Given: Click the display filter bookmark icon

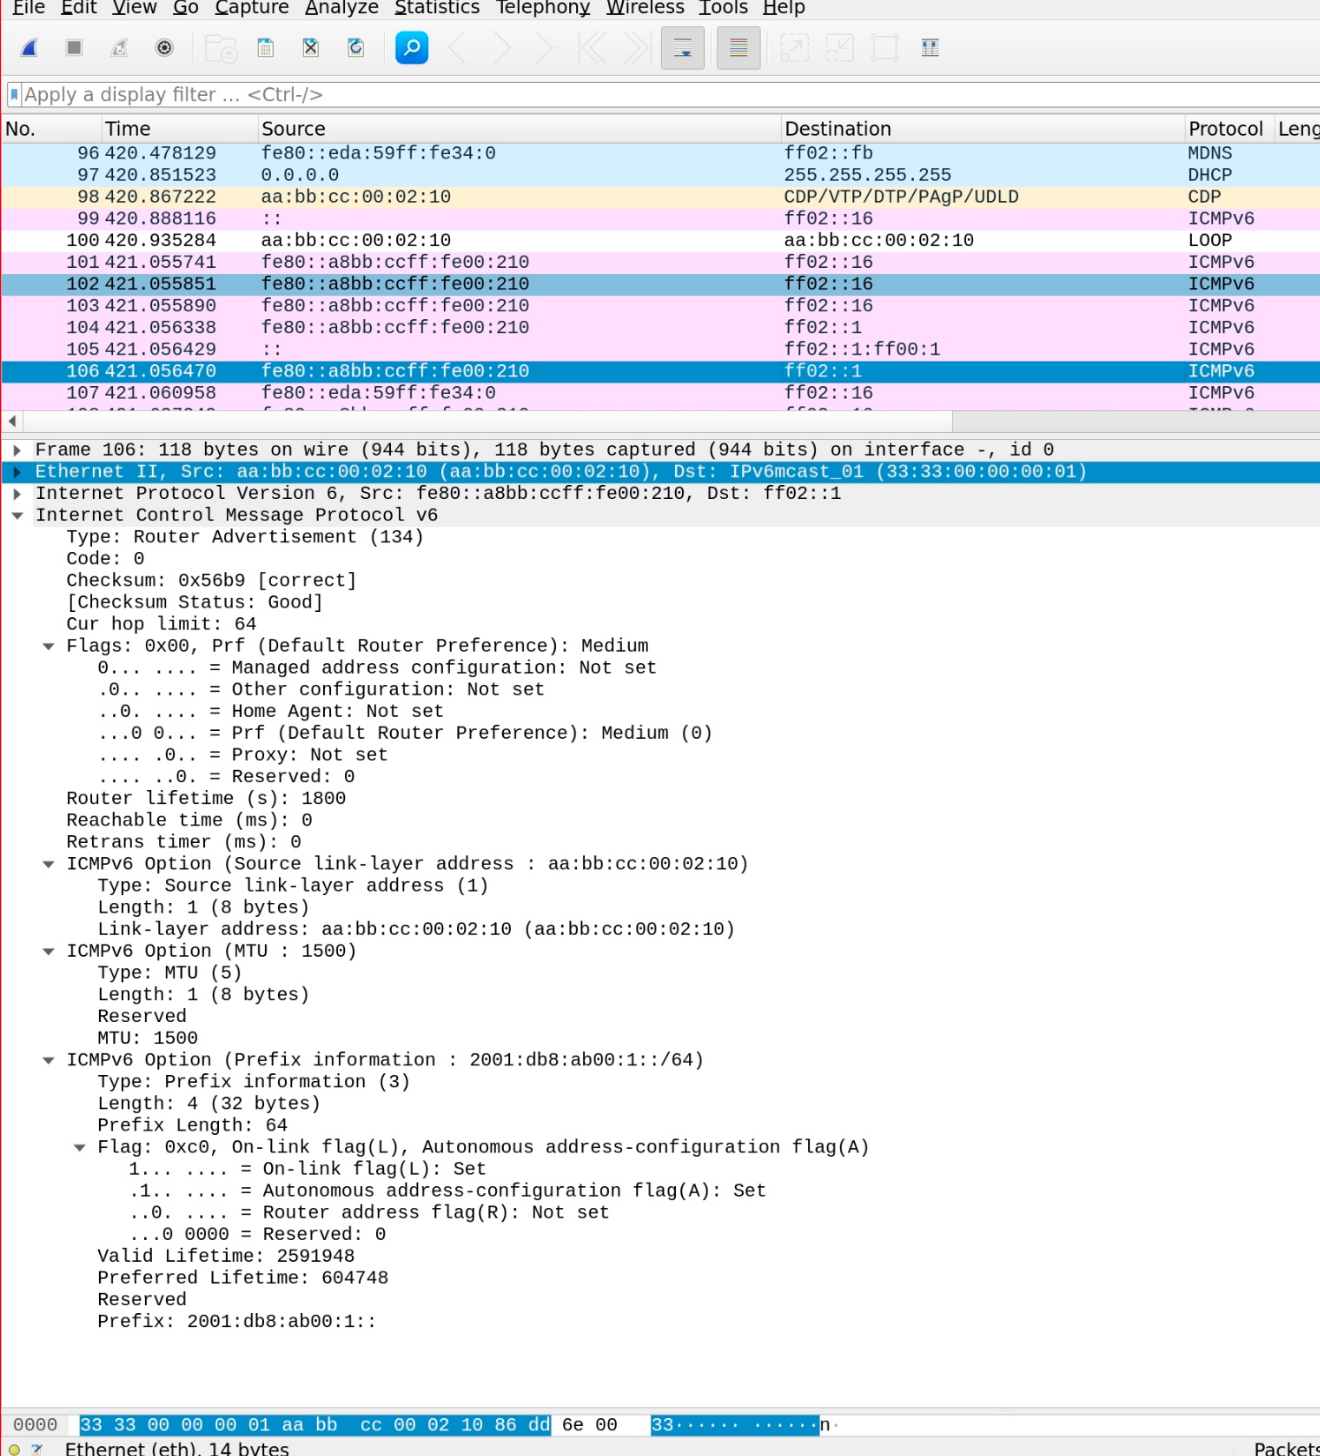Looking at the screenshot, I should coord(14,95).
